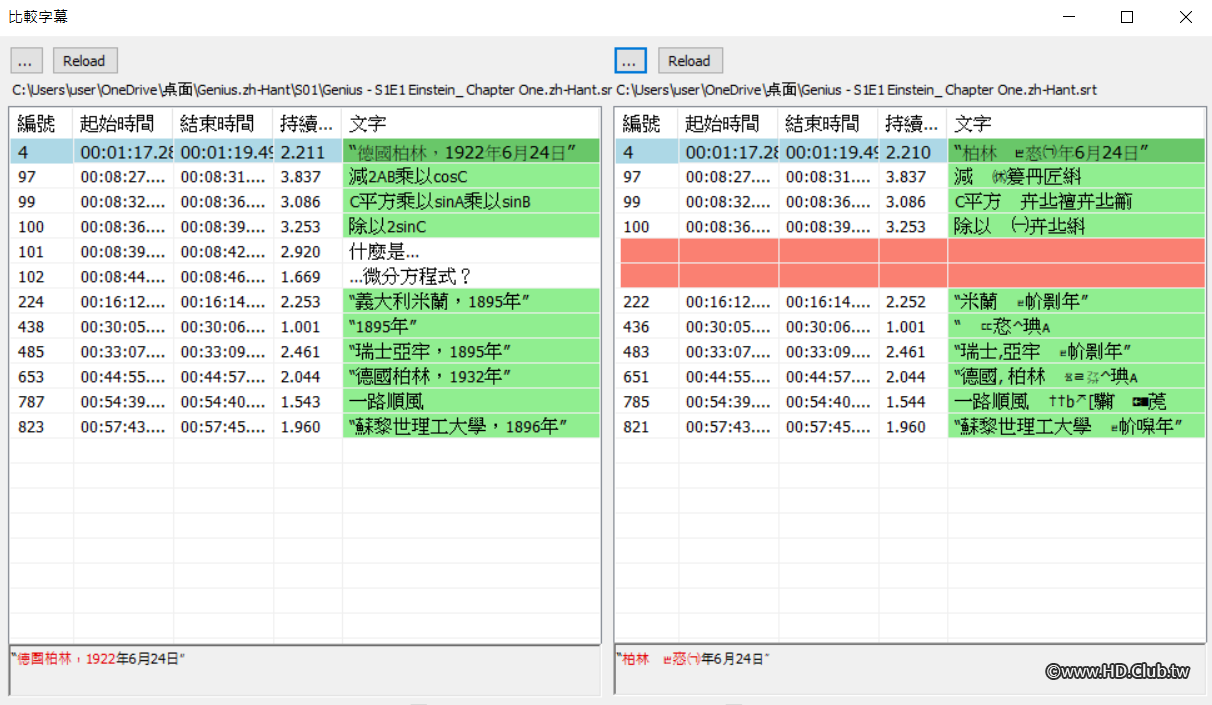This screenshot has height=705, width=1212.
Task: Click duration 2.211 in left table
Action: tap(303, 152)
